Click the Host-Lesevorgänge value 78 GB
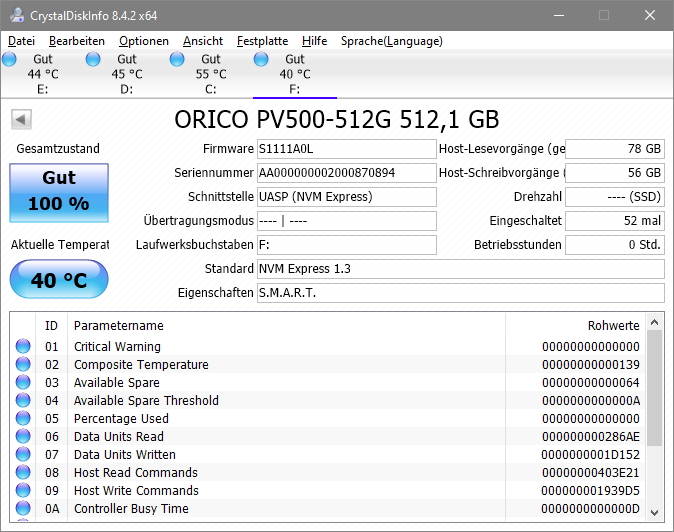This screenshot has width=674, height=532. 615,149
